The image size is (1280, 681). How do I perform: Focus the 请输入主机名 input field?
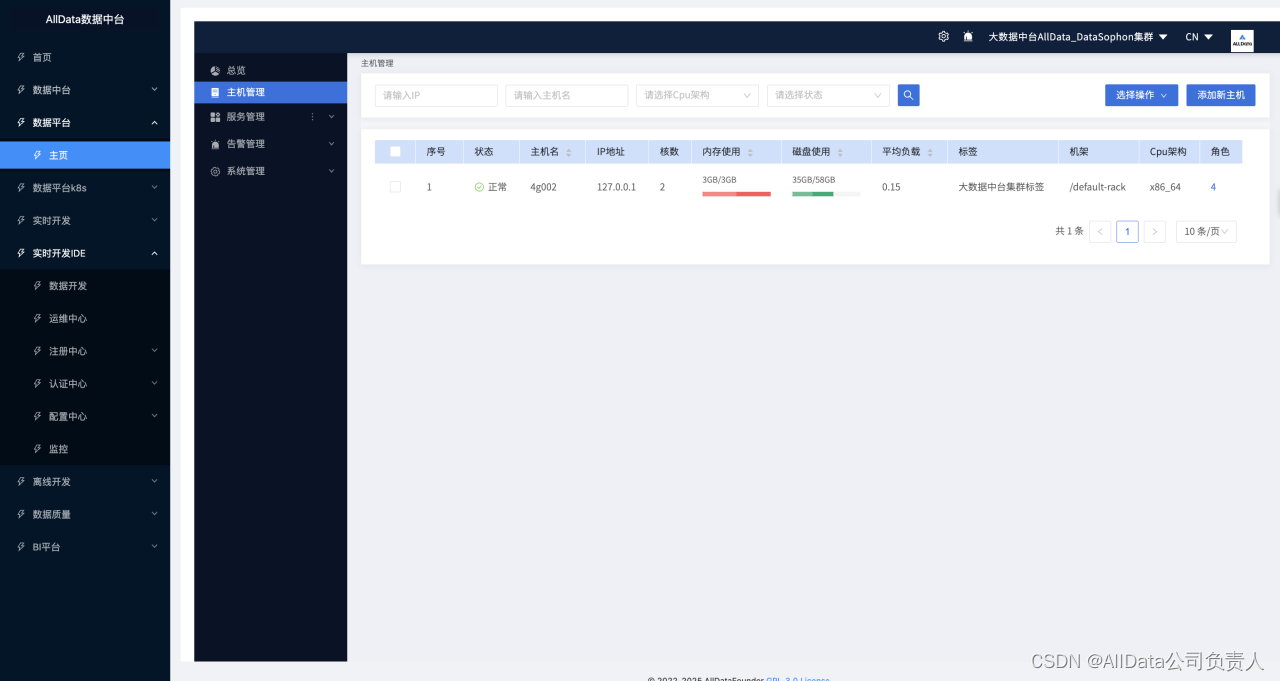pyautogui.click(x=567, y=95)
